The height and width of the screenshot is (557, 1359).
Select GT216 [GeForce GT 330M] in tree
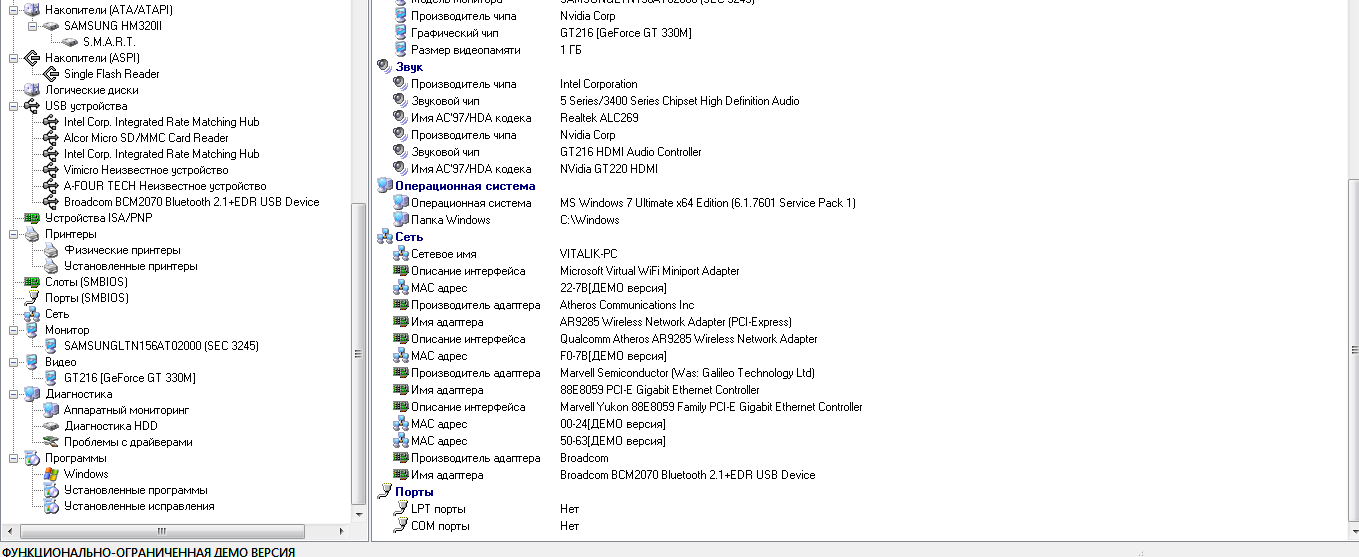click(x=130, y=378)
